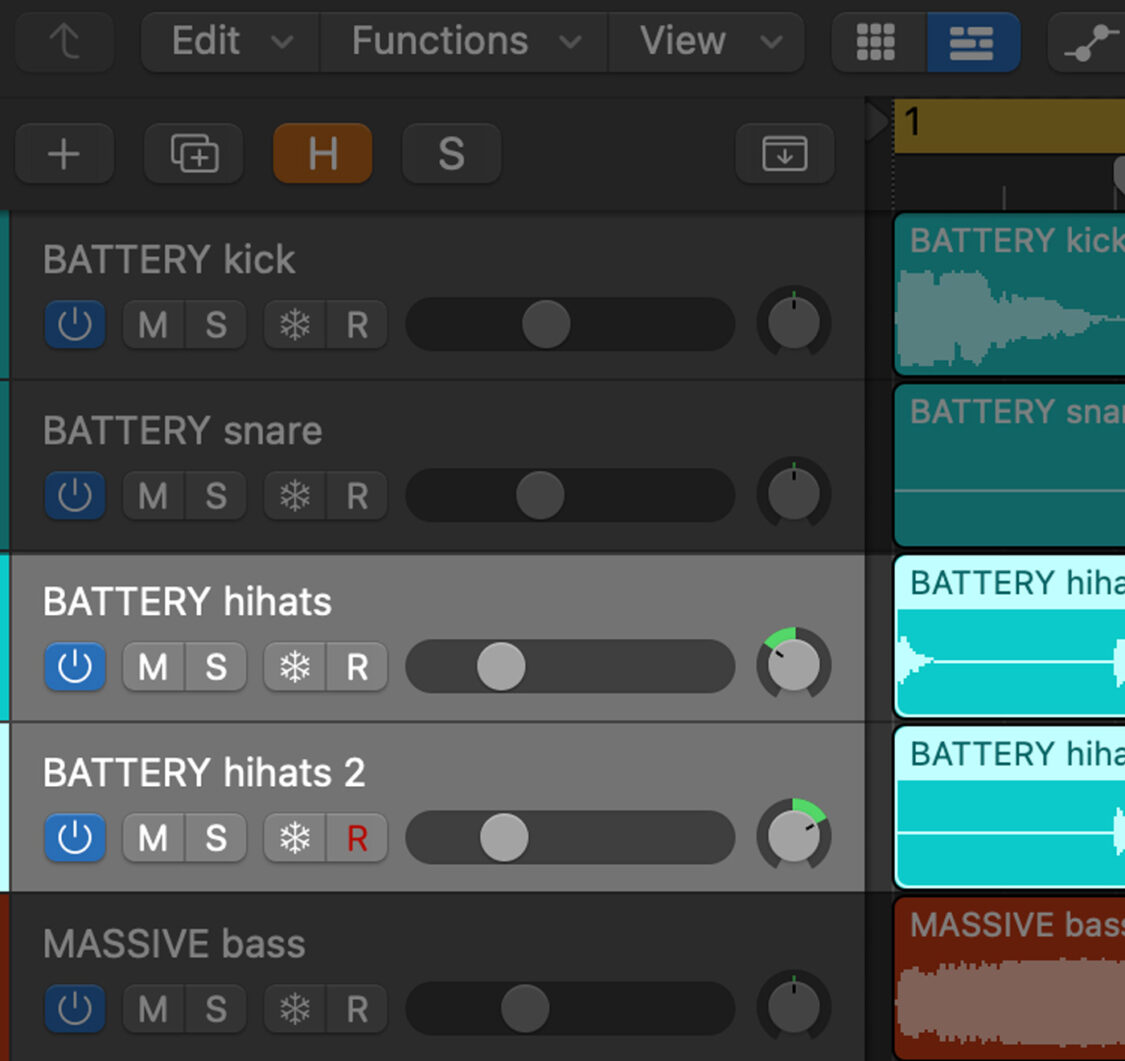Switch to grid view using the grid icon

click(x=877, y=42)
